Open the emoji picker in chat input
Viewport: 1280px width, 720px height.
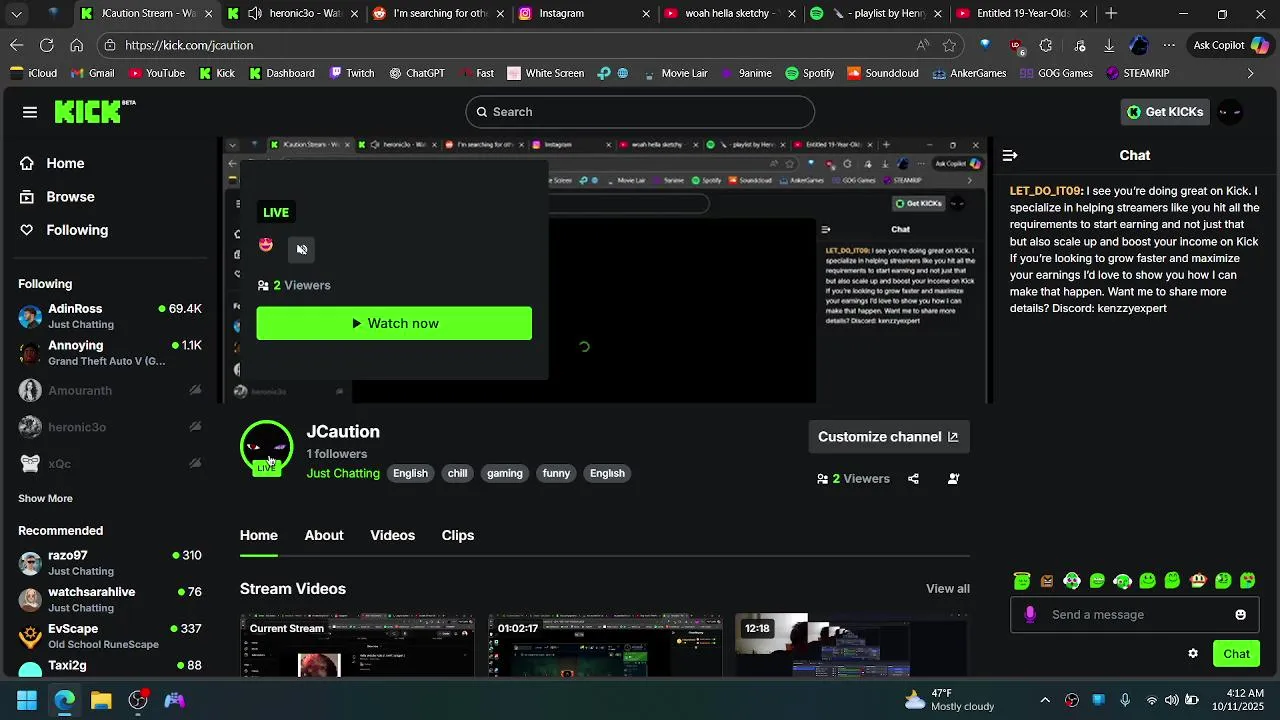(1241, 615)
